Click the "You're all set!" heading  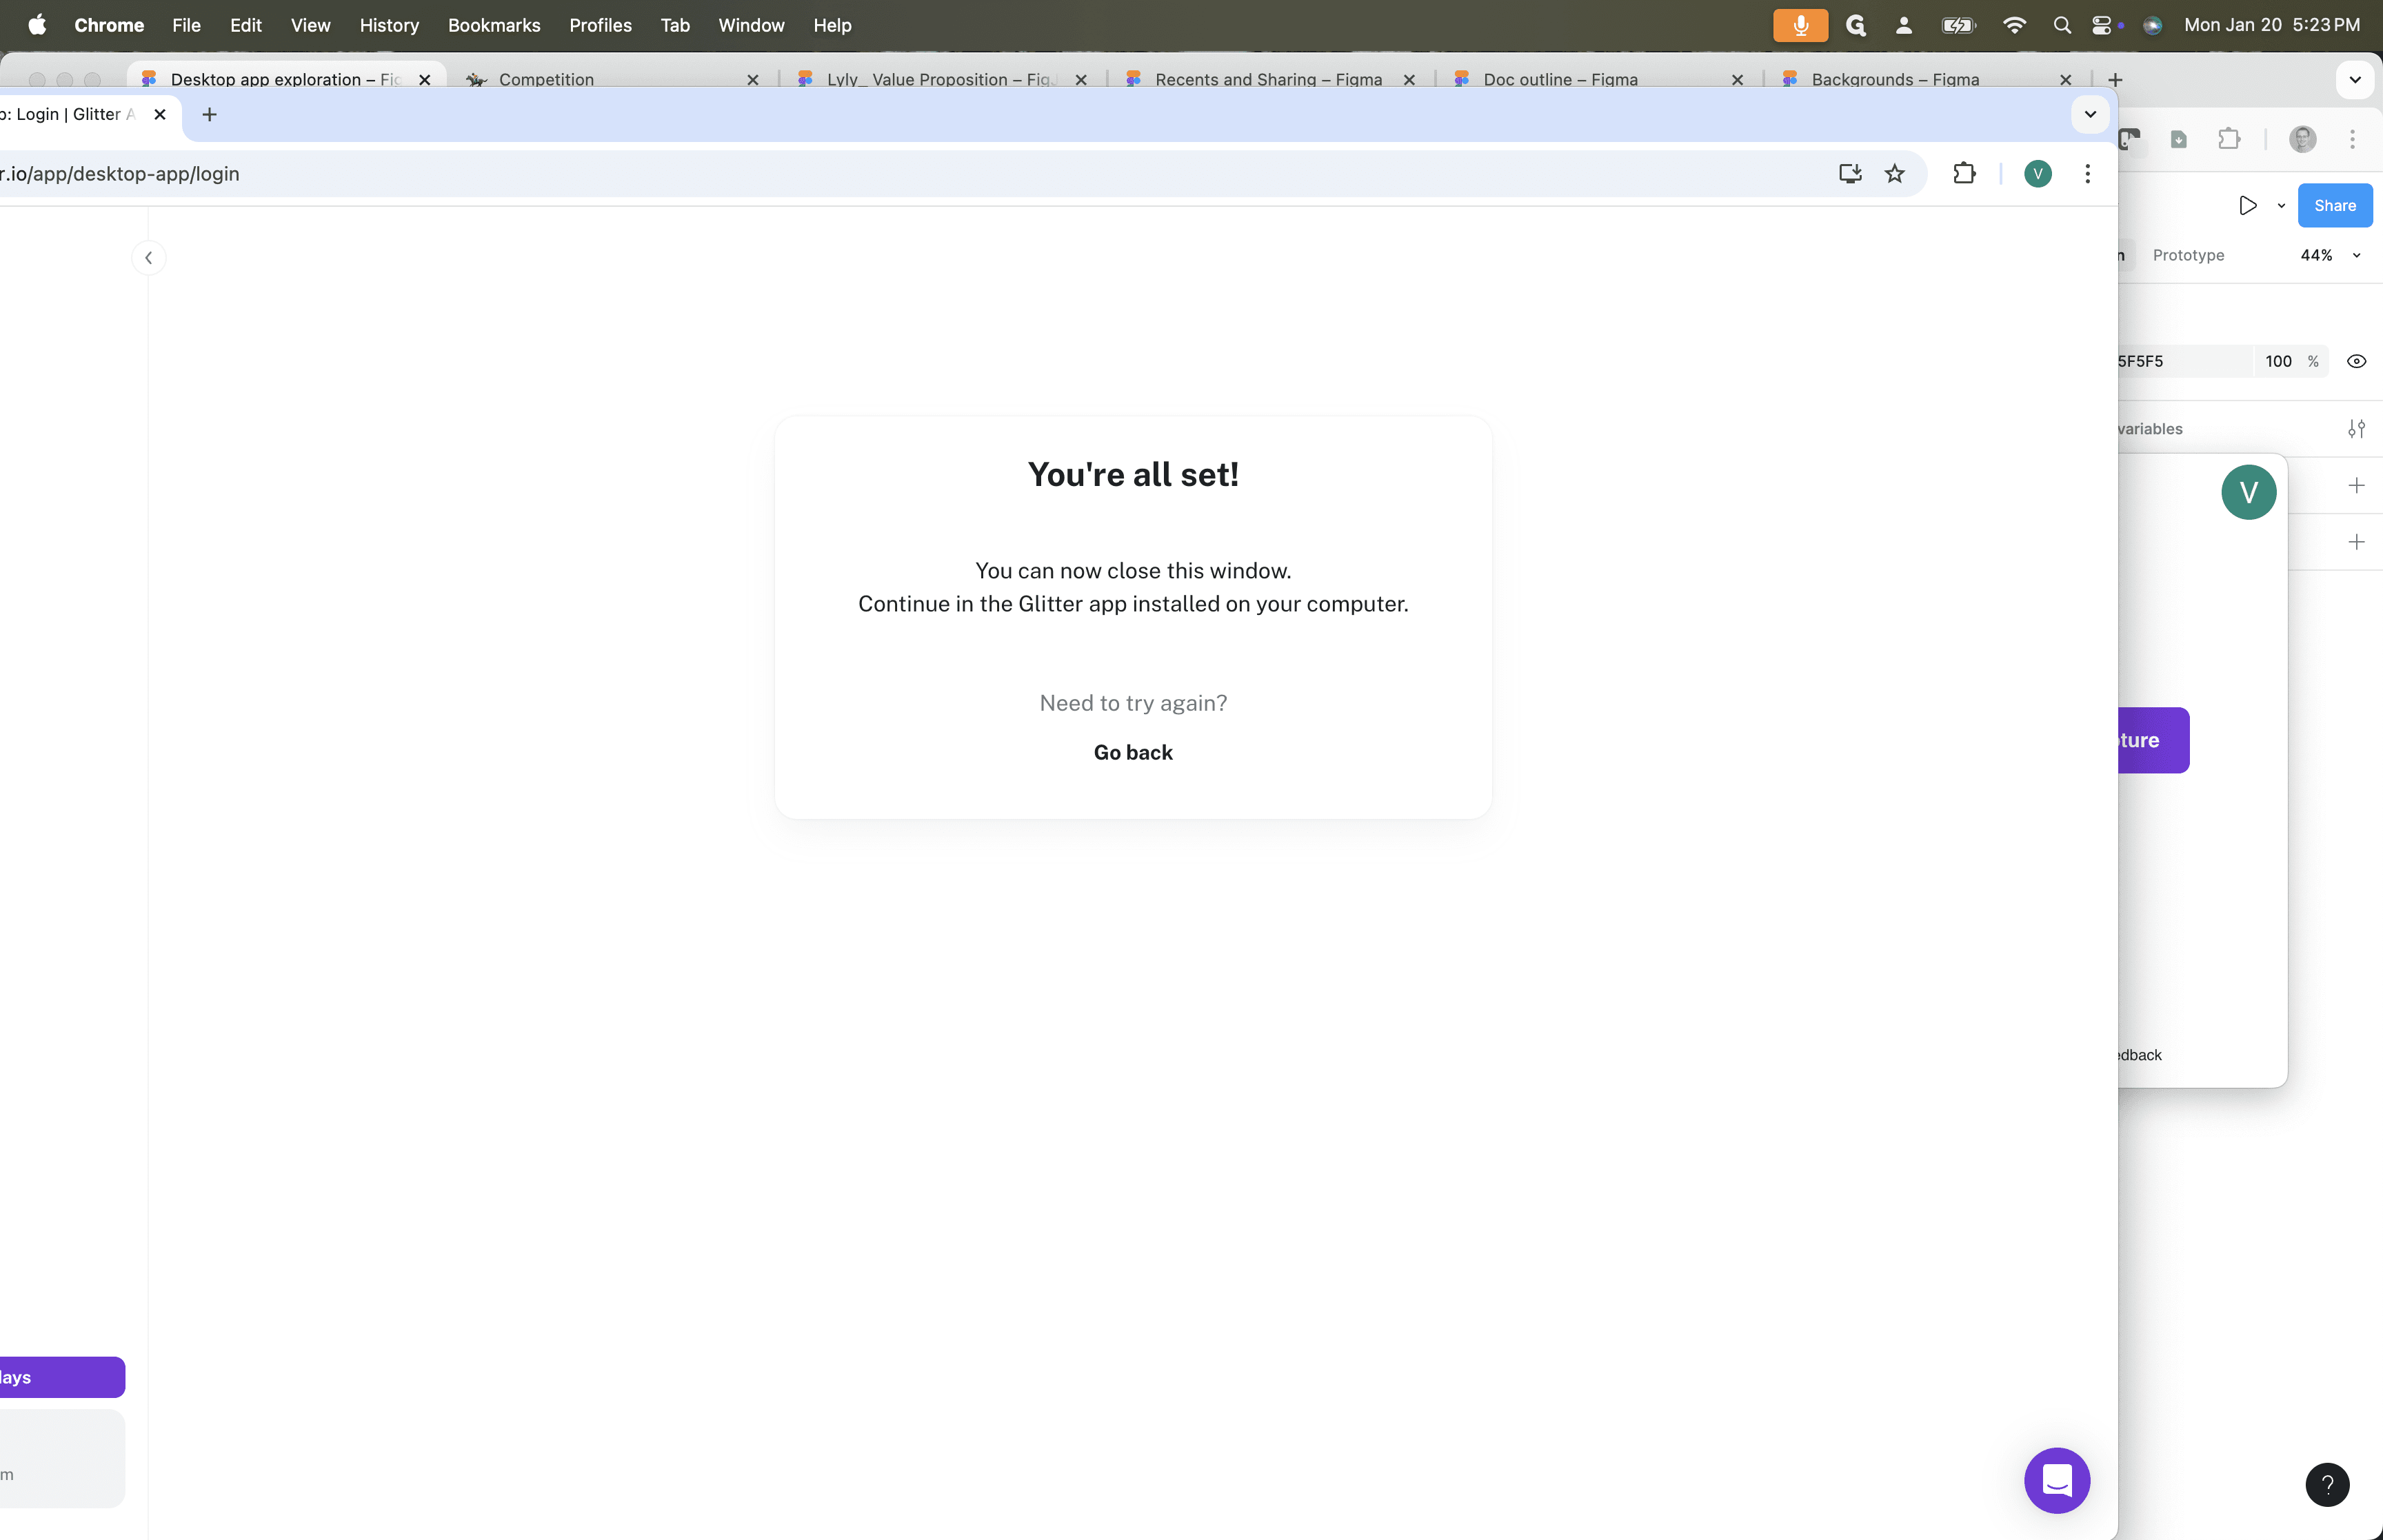[1133, 474]
